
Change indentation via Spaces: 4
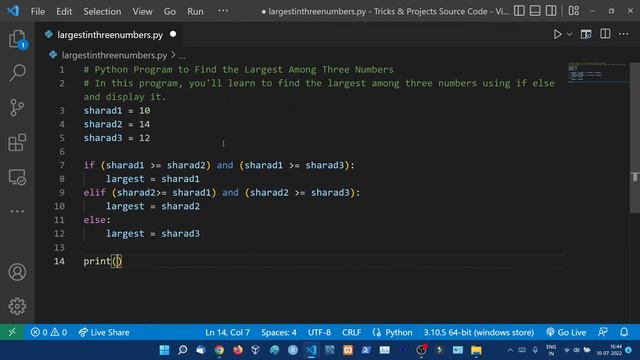coord(279,332)
